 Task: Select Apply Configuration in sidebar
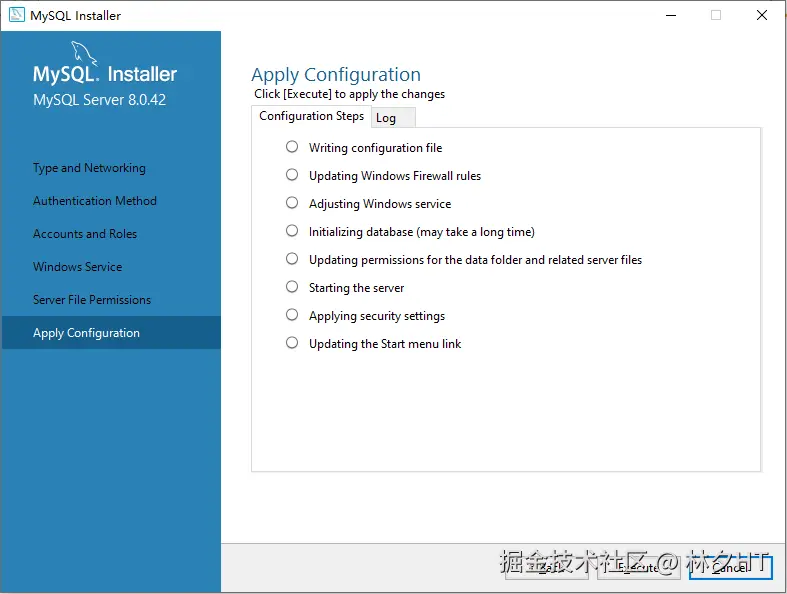(x=111, y=332)
